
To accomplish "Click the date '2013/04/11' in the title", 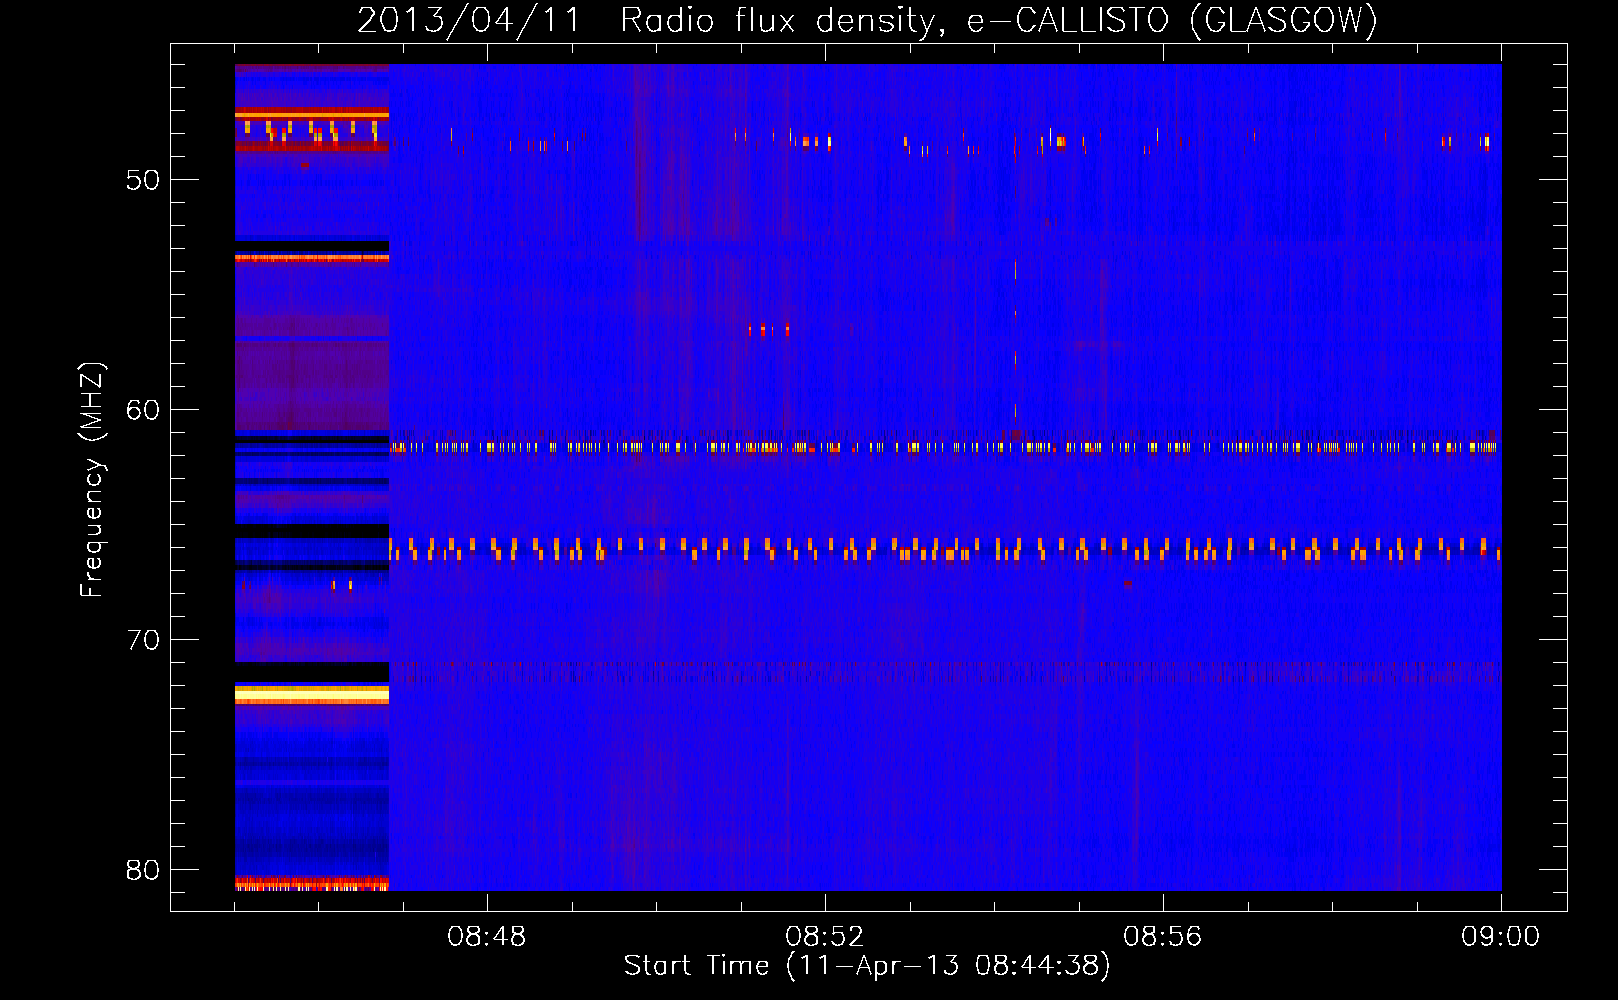I will coord(469,20).
